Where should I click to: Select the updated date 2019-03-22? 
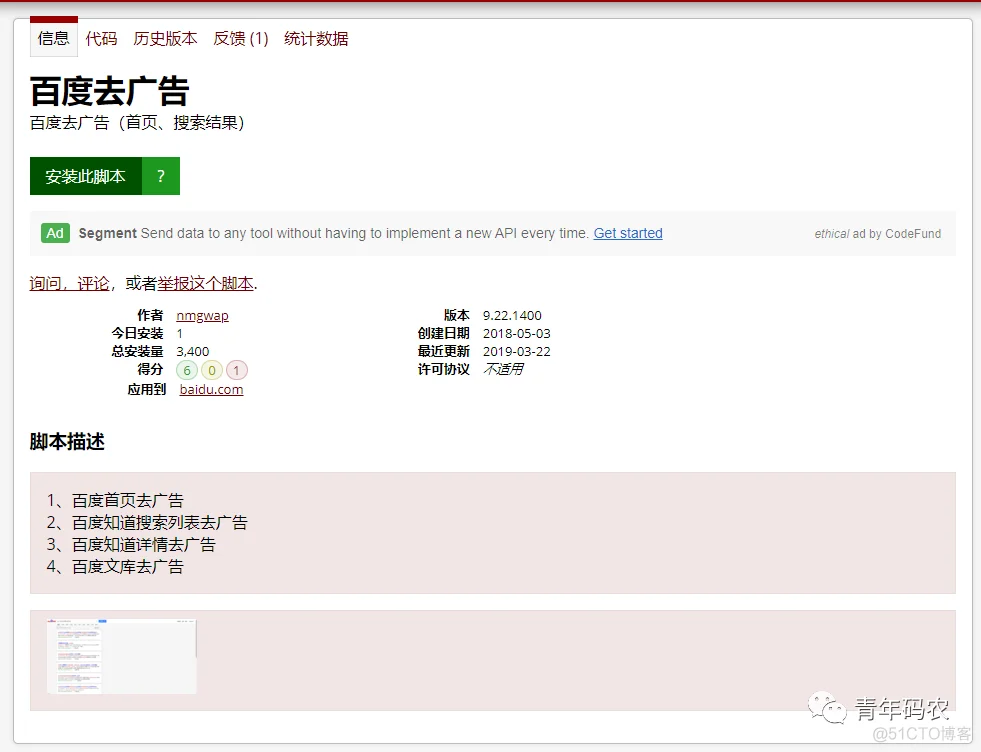[x=516, y=352]
